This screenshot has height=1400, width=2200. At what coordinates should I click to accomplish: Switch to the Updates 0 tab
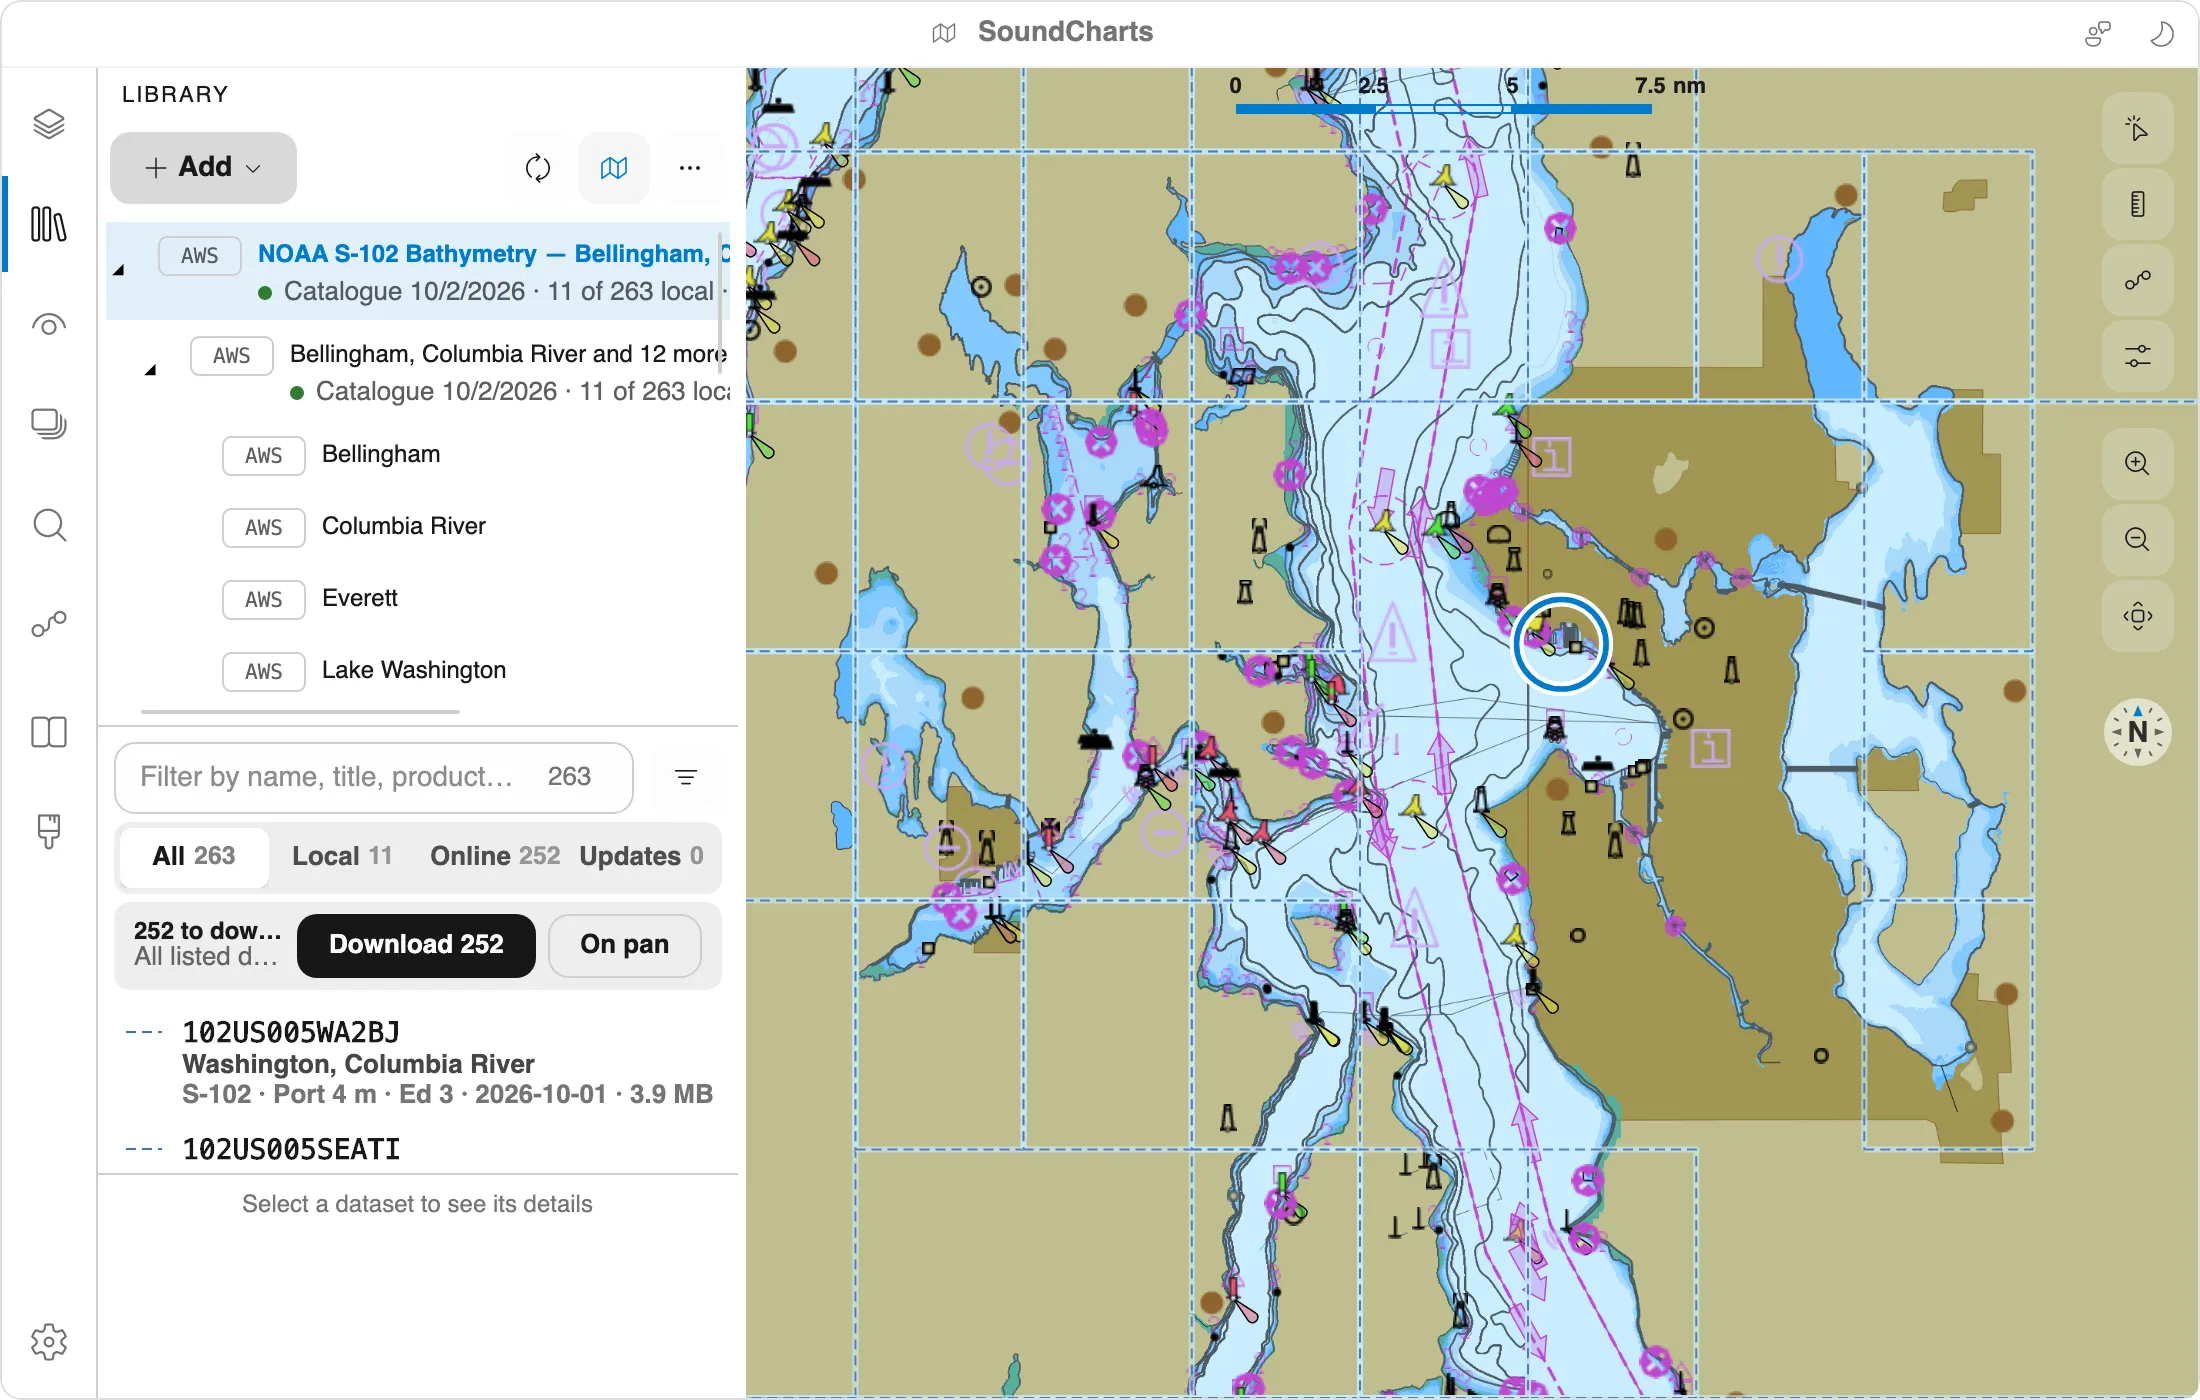tap(641, 856)
